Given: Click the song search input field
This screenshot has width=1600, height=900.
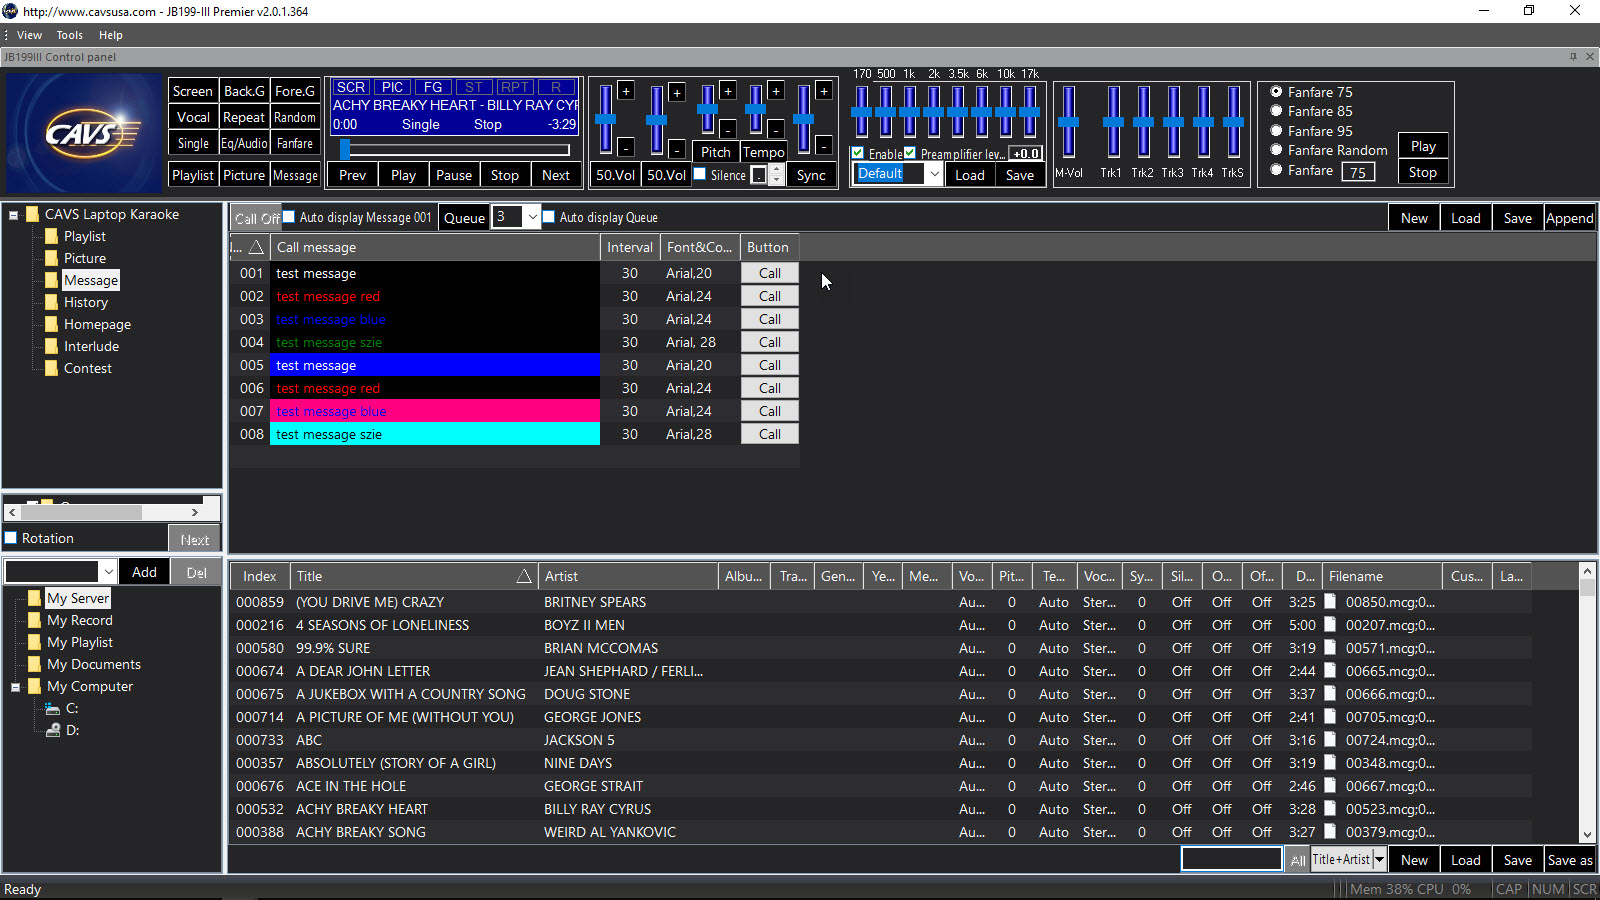Looking at the screenshot, I should (1231, 859).
